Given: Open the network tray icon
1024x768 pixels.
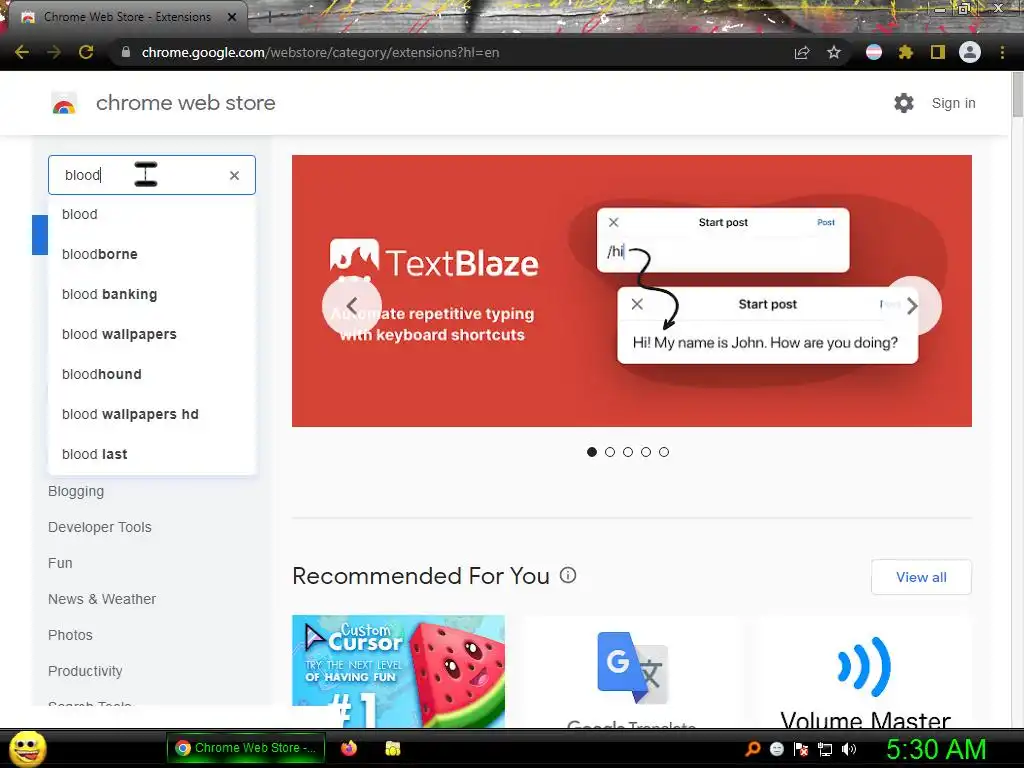Looking at the screenshot, I should (x=825, y=749).
